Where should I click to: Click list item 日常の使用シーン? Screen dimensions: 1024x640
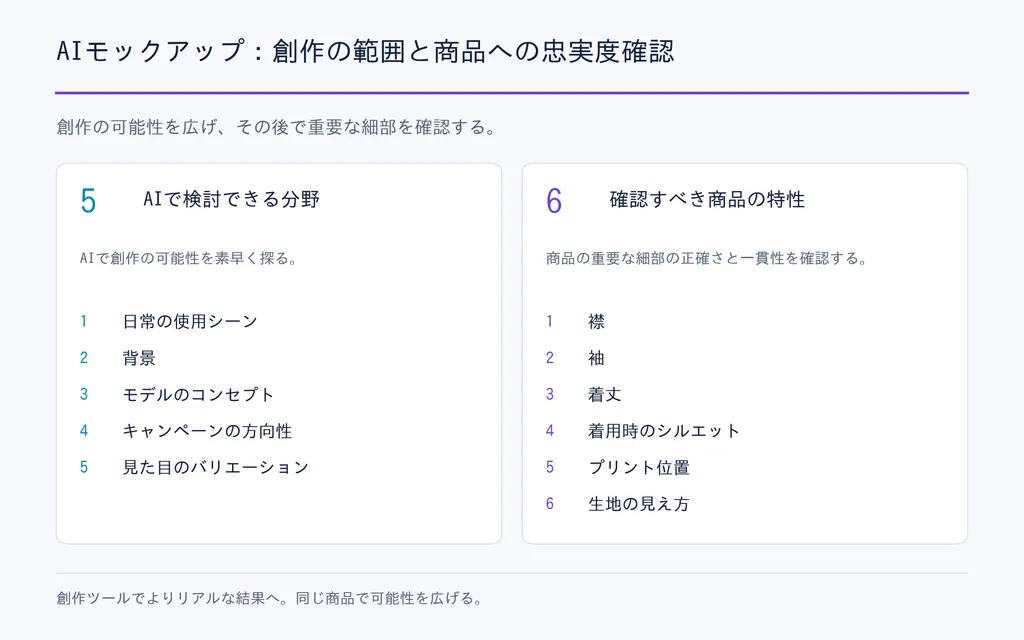[x=190, y=321]
